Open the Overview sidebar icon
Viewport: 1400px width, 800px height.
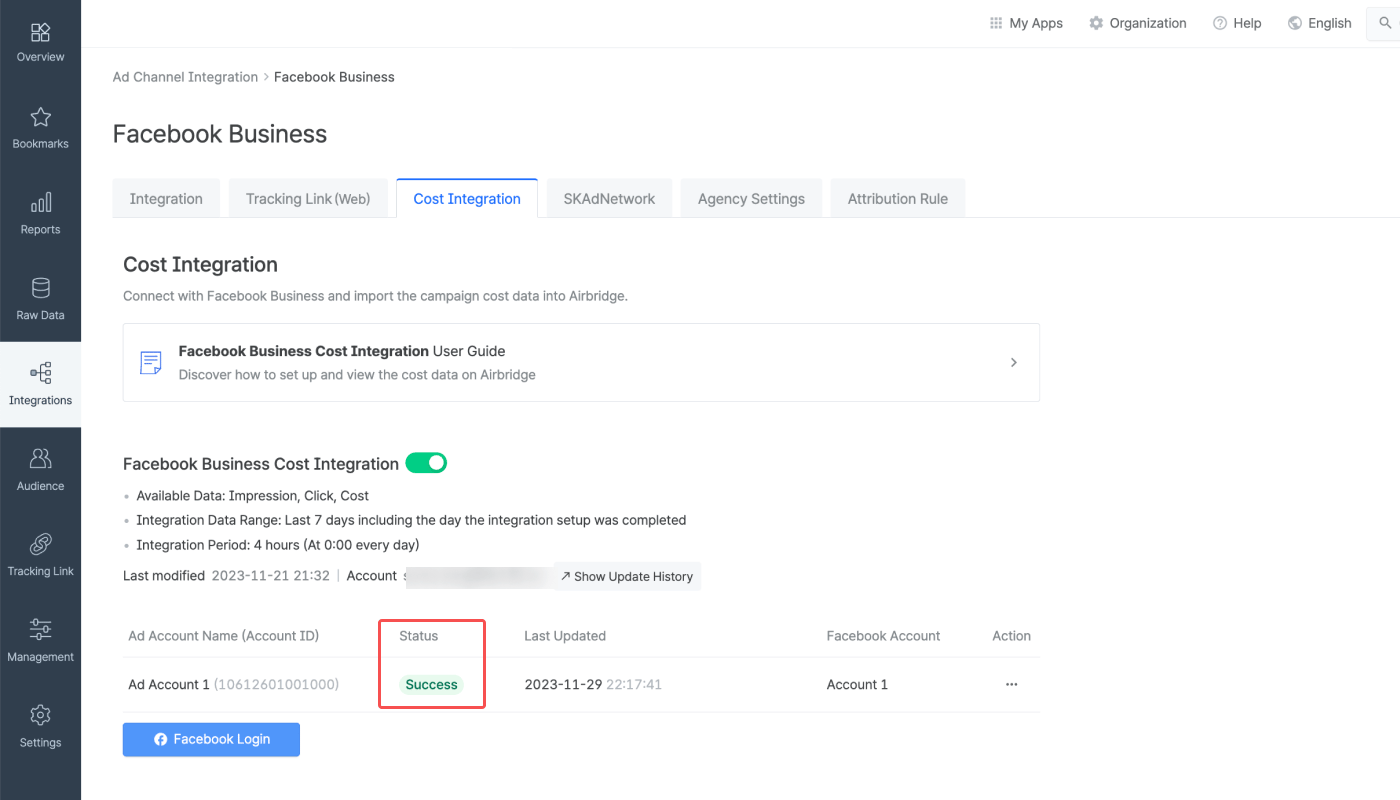click(x=40, y=33)
